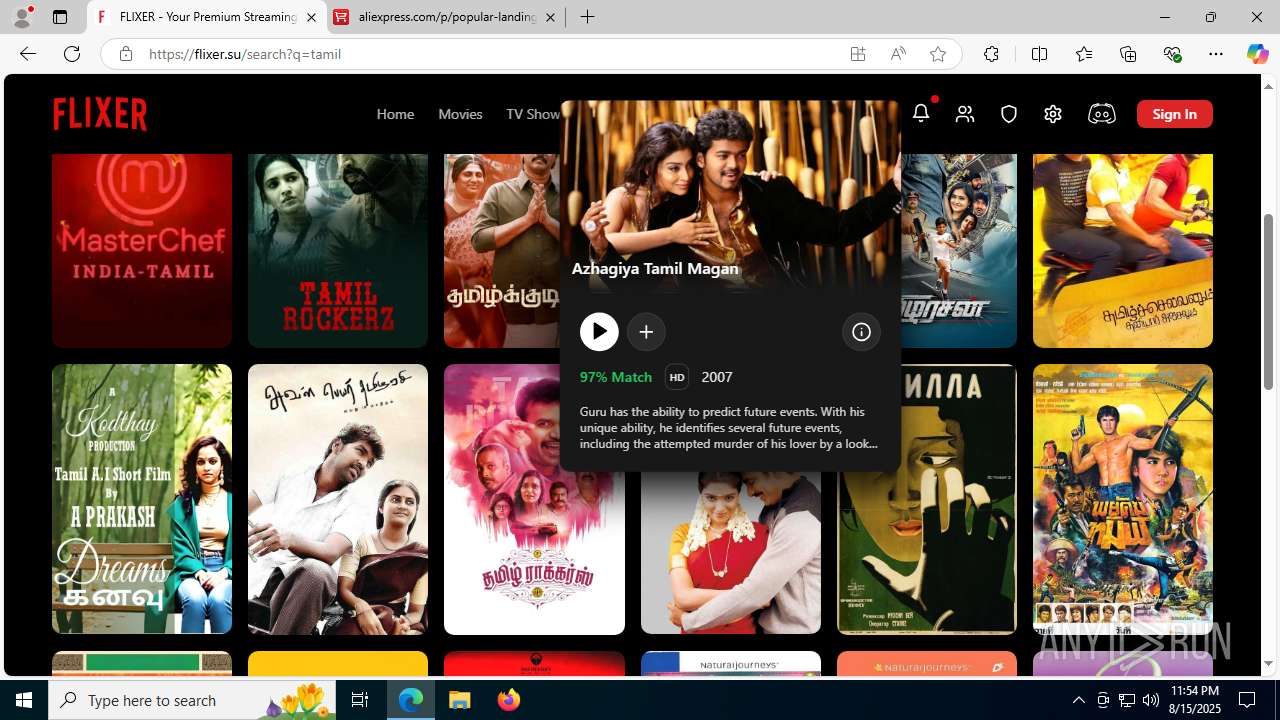This screenshot has width=1280, height=720.
Task: Play Azhagiya Tamil Magan from the popup
Action: point(599,332)
